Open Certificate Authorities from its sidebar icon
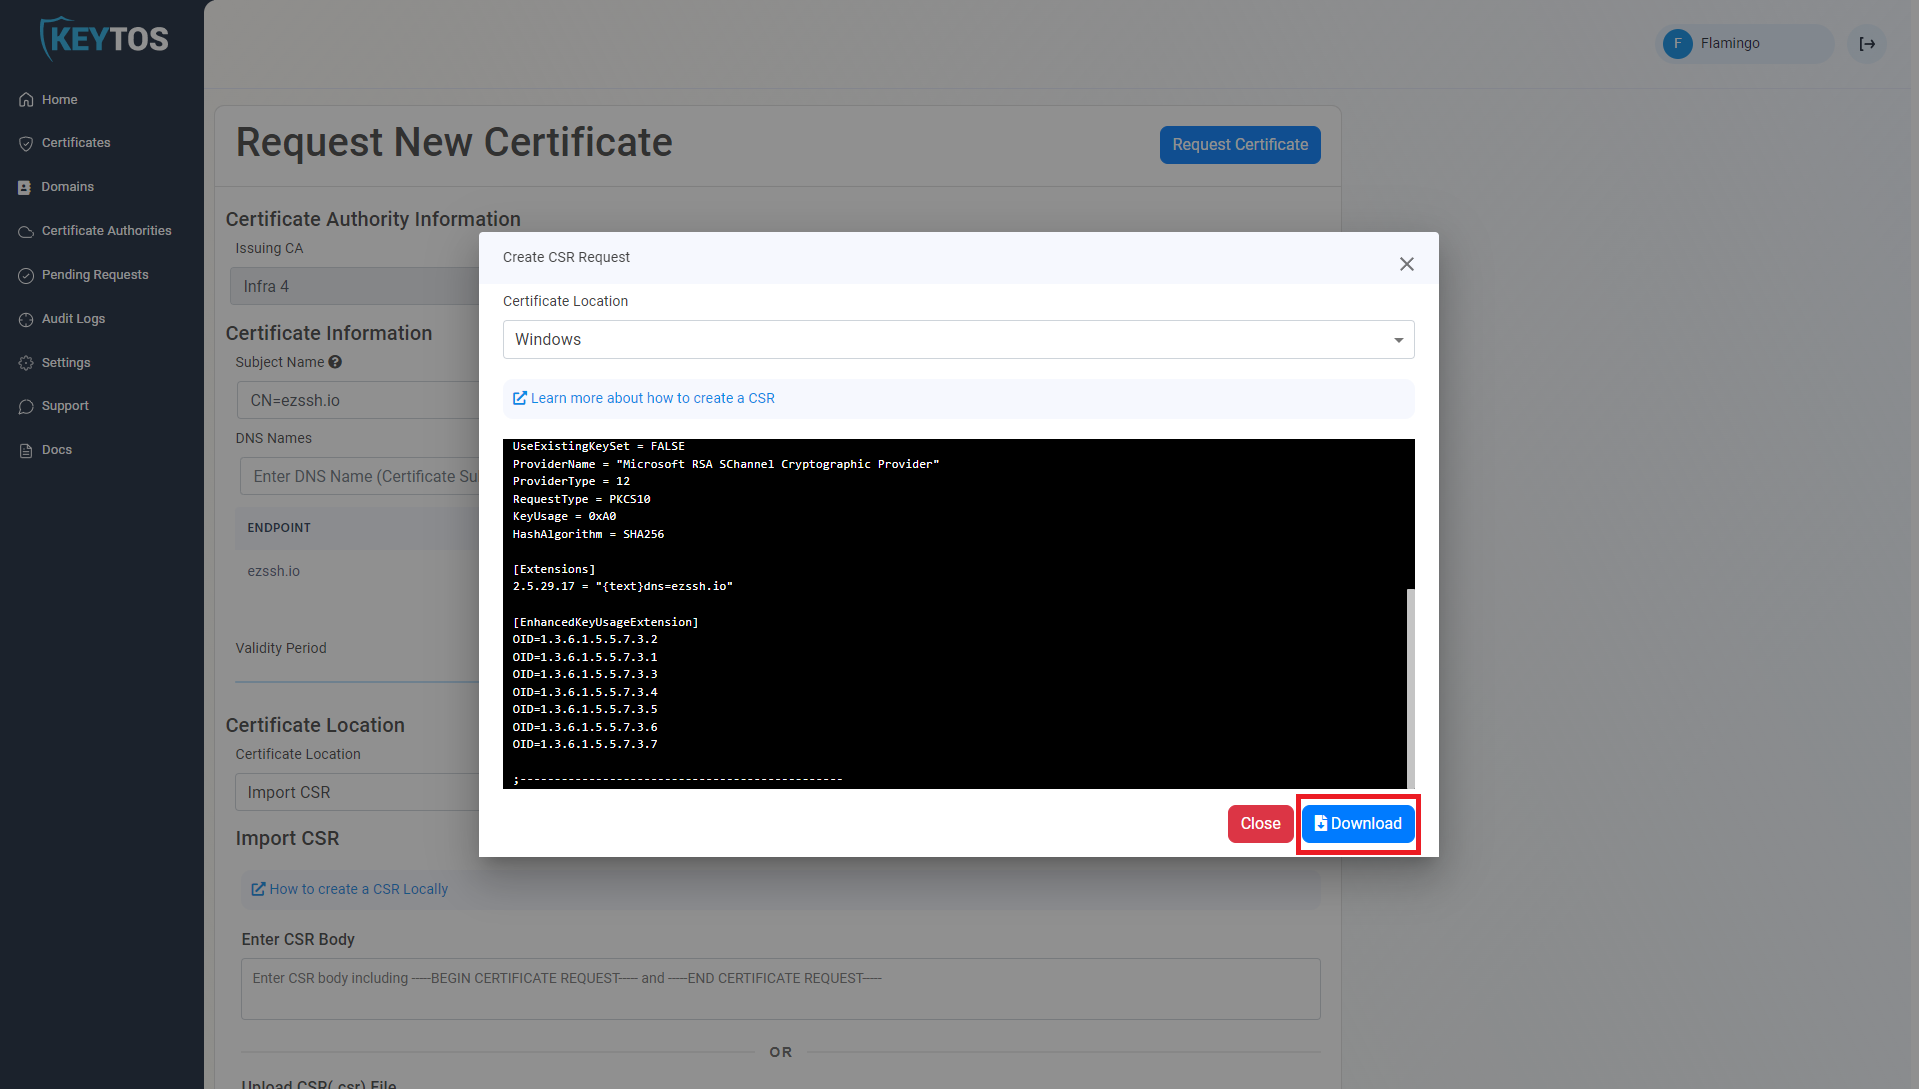The height and width of the screenshot is (1089, 1919). (26, 231)
